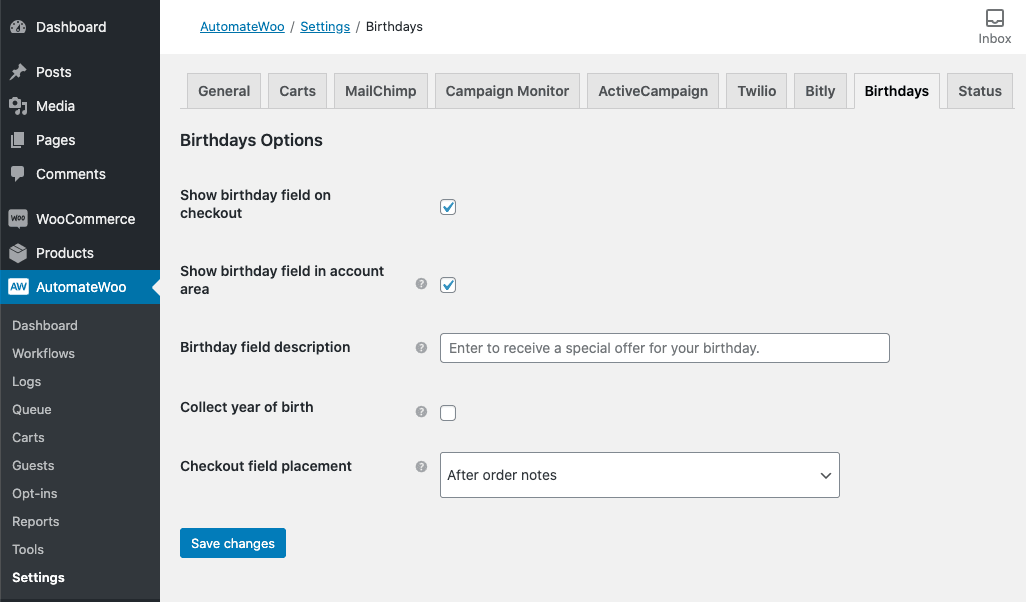Click the Dashboard gauge icon in sidebar

(18, 27)
